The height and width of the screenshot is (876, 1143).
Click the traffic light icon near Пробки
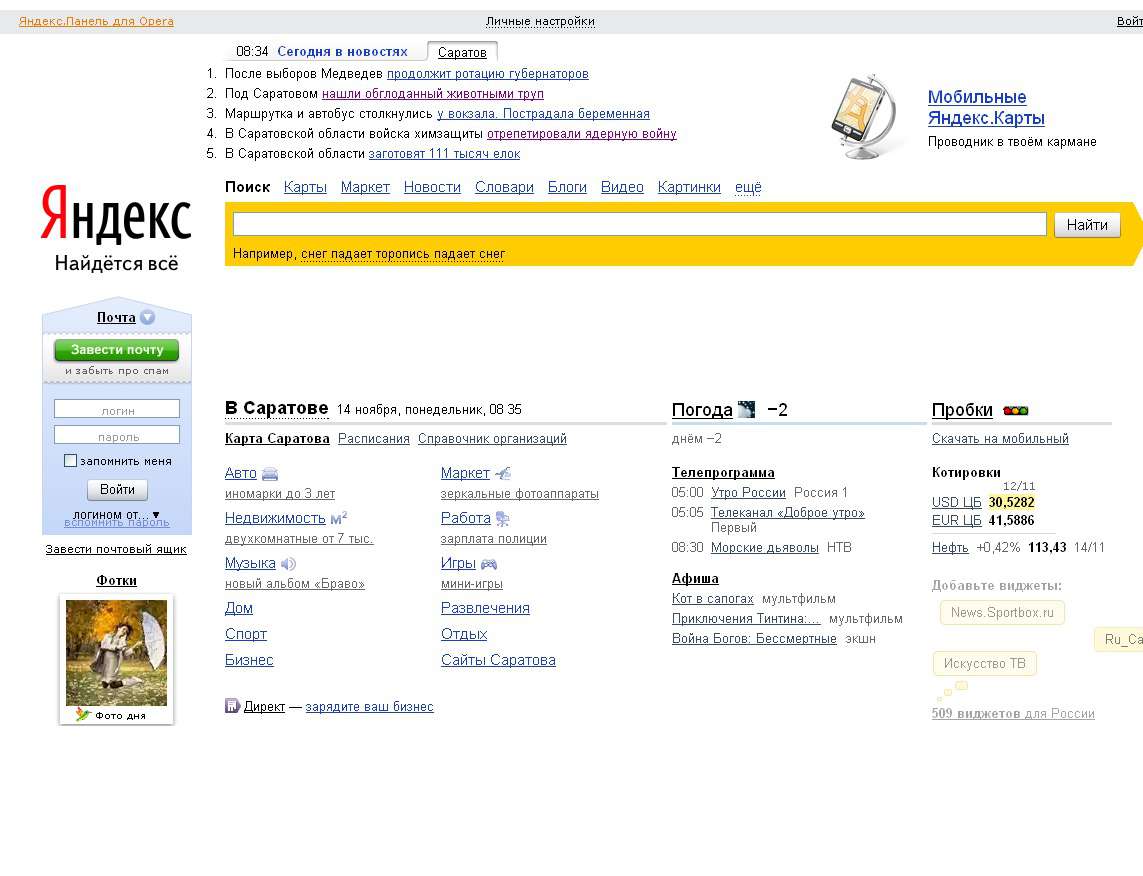coord(1015,411)
